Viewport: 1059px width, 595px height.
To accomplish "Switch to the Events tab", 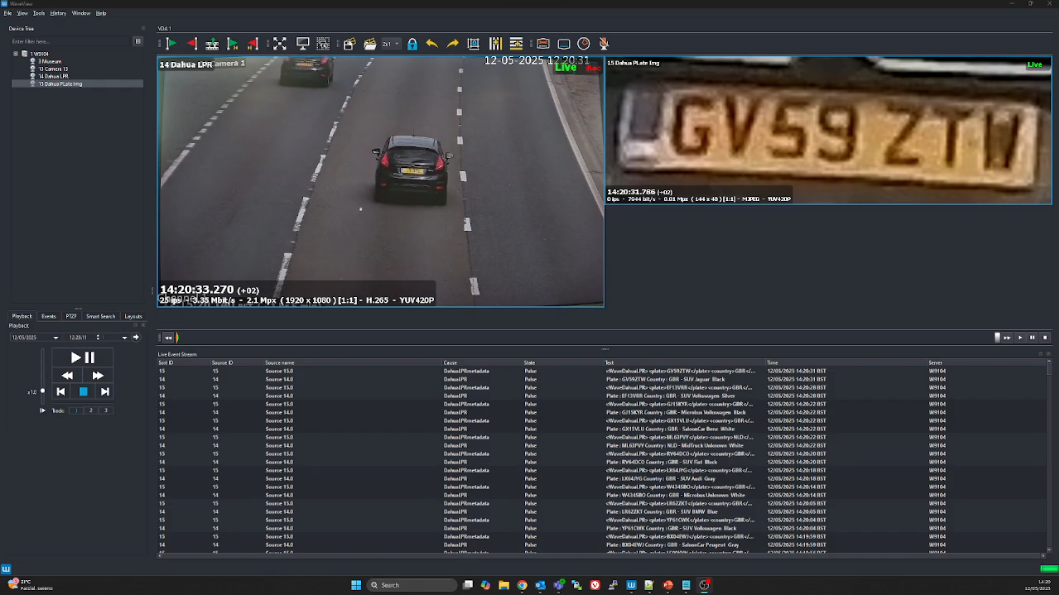I will 49,316.
